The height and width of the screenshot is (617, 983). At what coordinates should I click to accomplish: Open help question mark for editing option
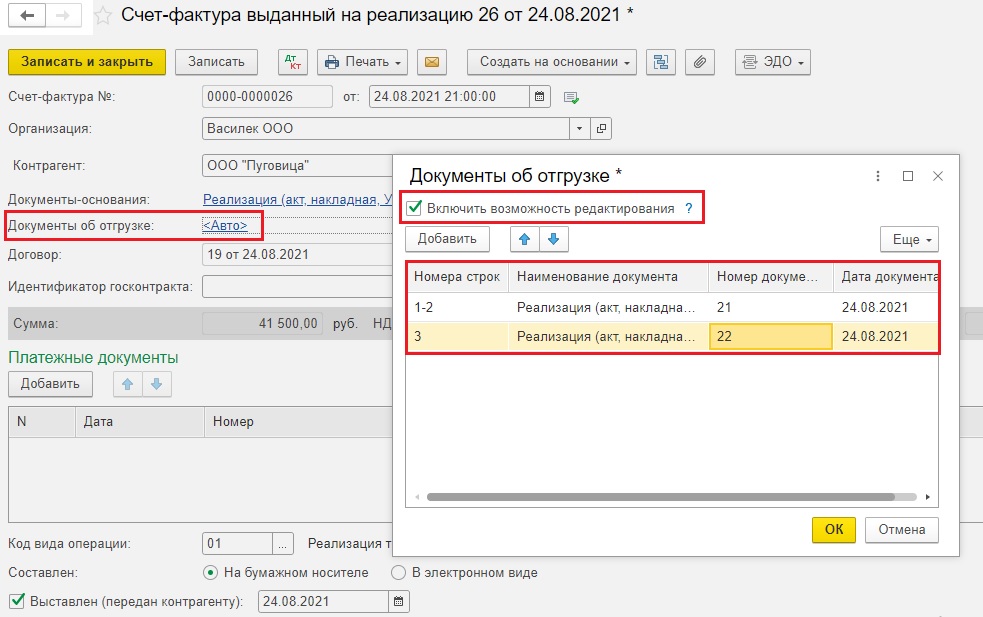tap(688, 209)
